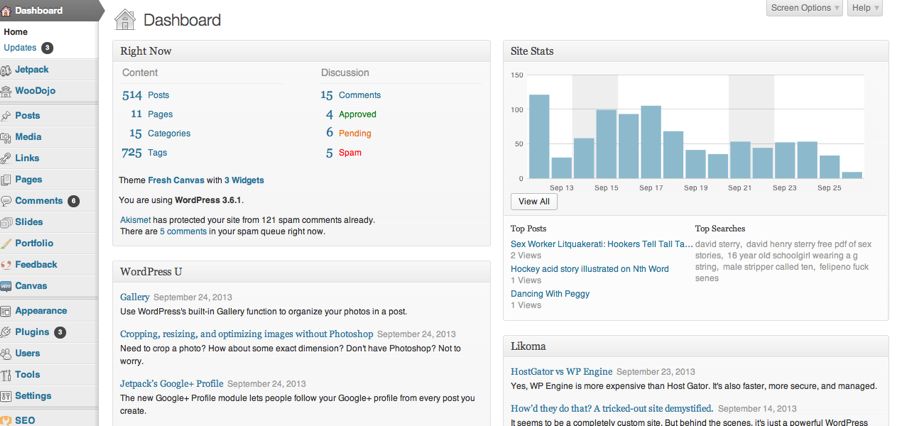Click the Links chain icon
The image size is (900, 426).
(x=6, y=158)
